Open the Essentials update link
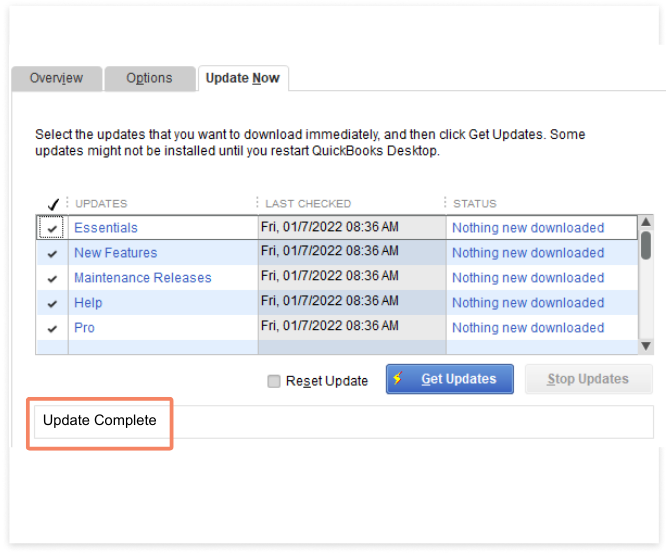The width and height of the screenshot is (668, 553). [106, 228]
